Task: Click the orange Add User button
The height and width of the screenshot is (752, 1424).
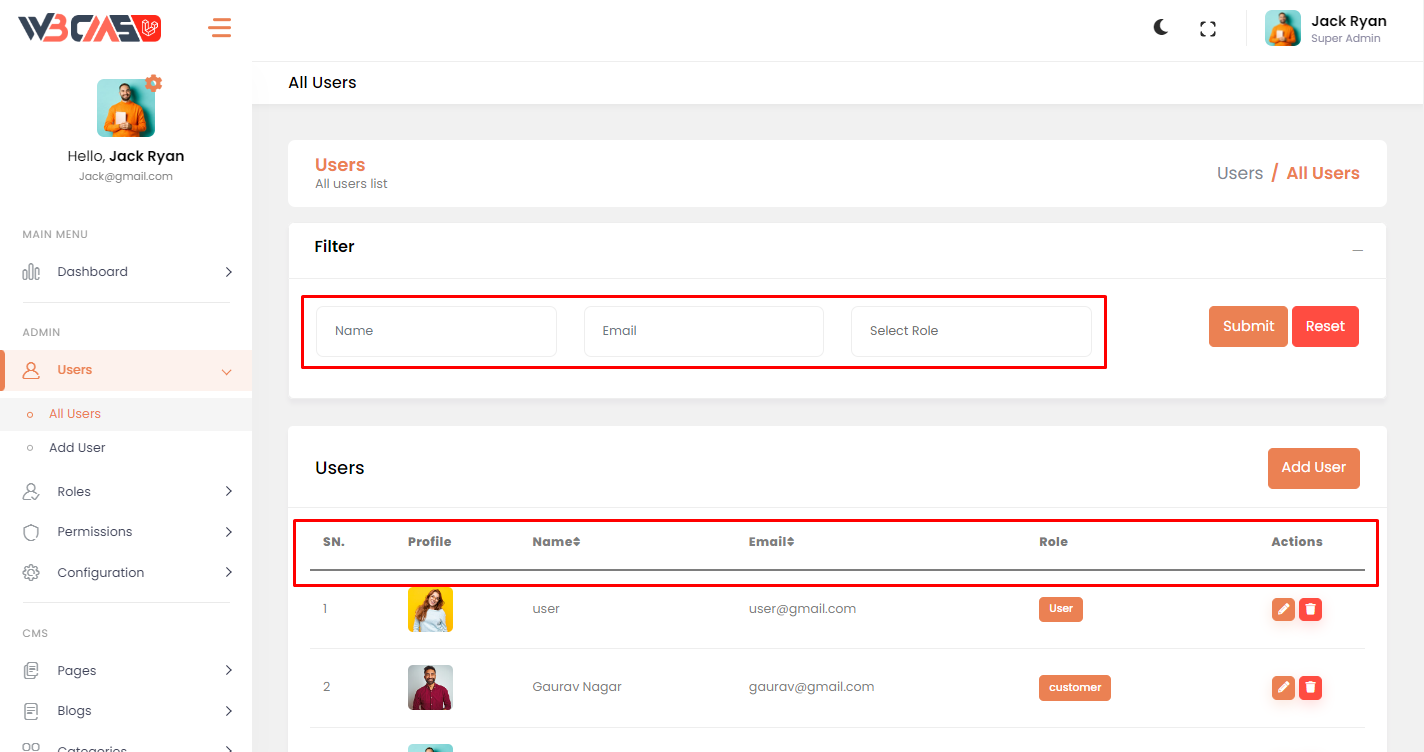Action: click(x=1313, y=468)
